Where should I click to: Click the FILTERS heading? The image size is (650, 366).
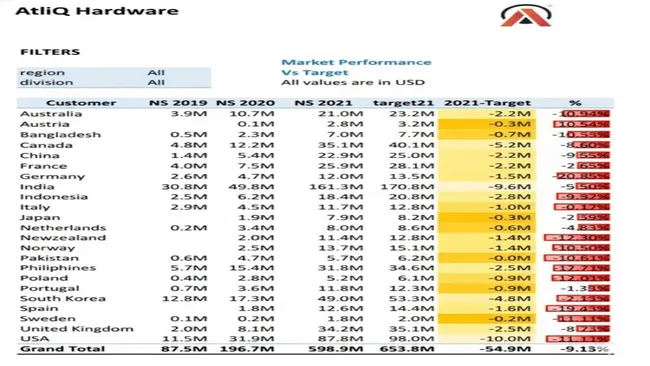50,52
